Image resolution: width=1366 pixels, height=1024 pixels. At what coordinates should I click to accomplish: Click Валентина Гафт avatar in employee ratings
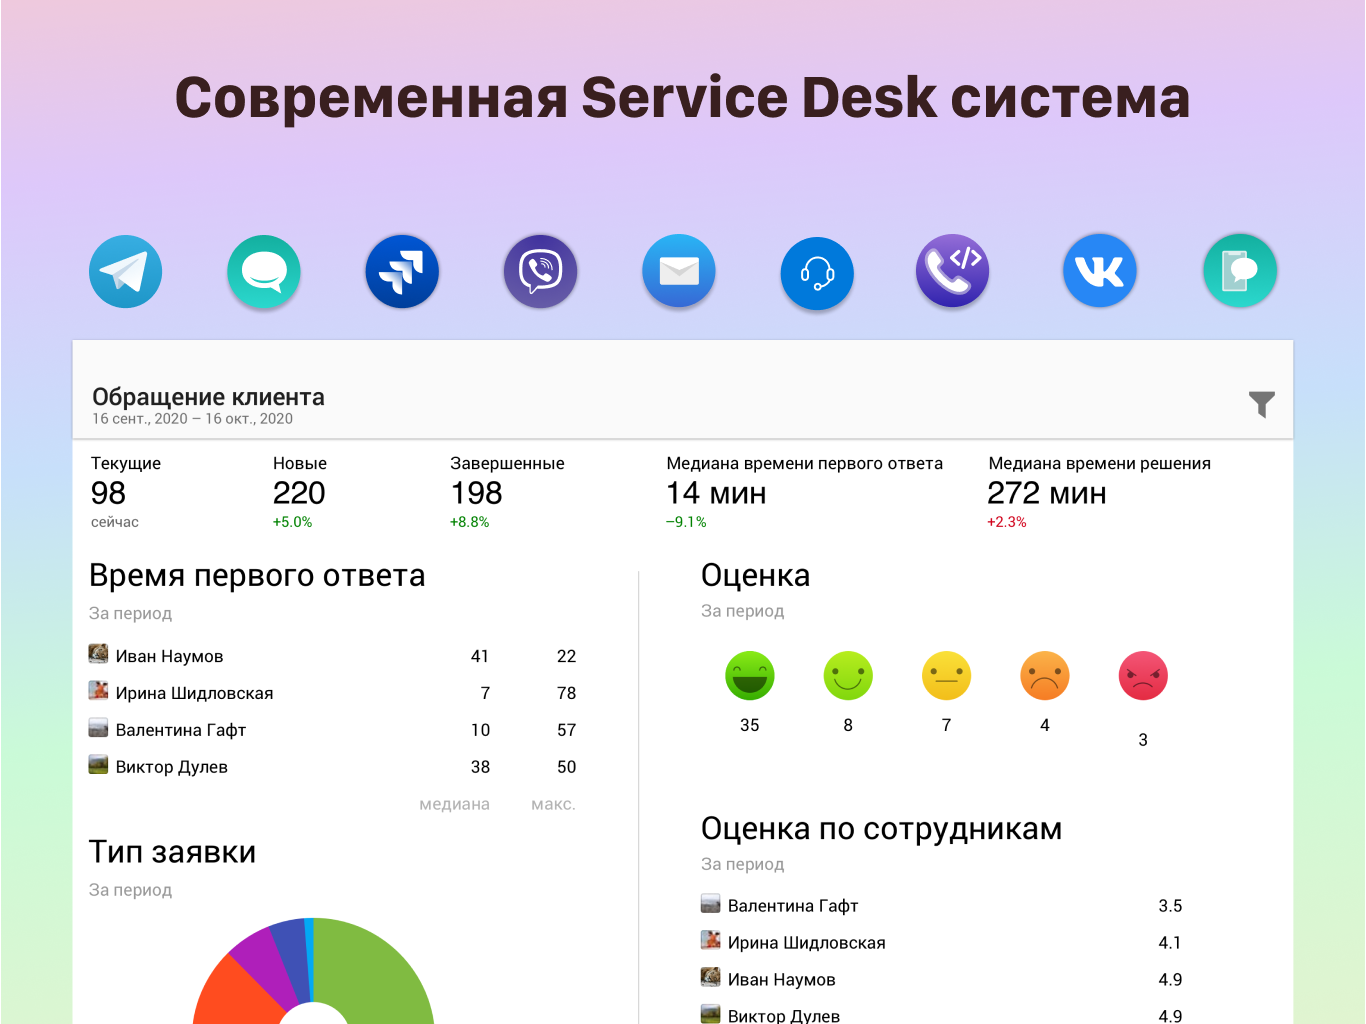pyautogui.click(x=711, y=904)
